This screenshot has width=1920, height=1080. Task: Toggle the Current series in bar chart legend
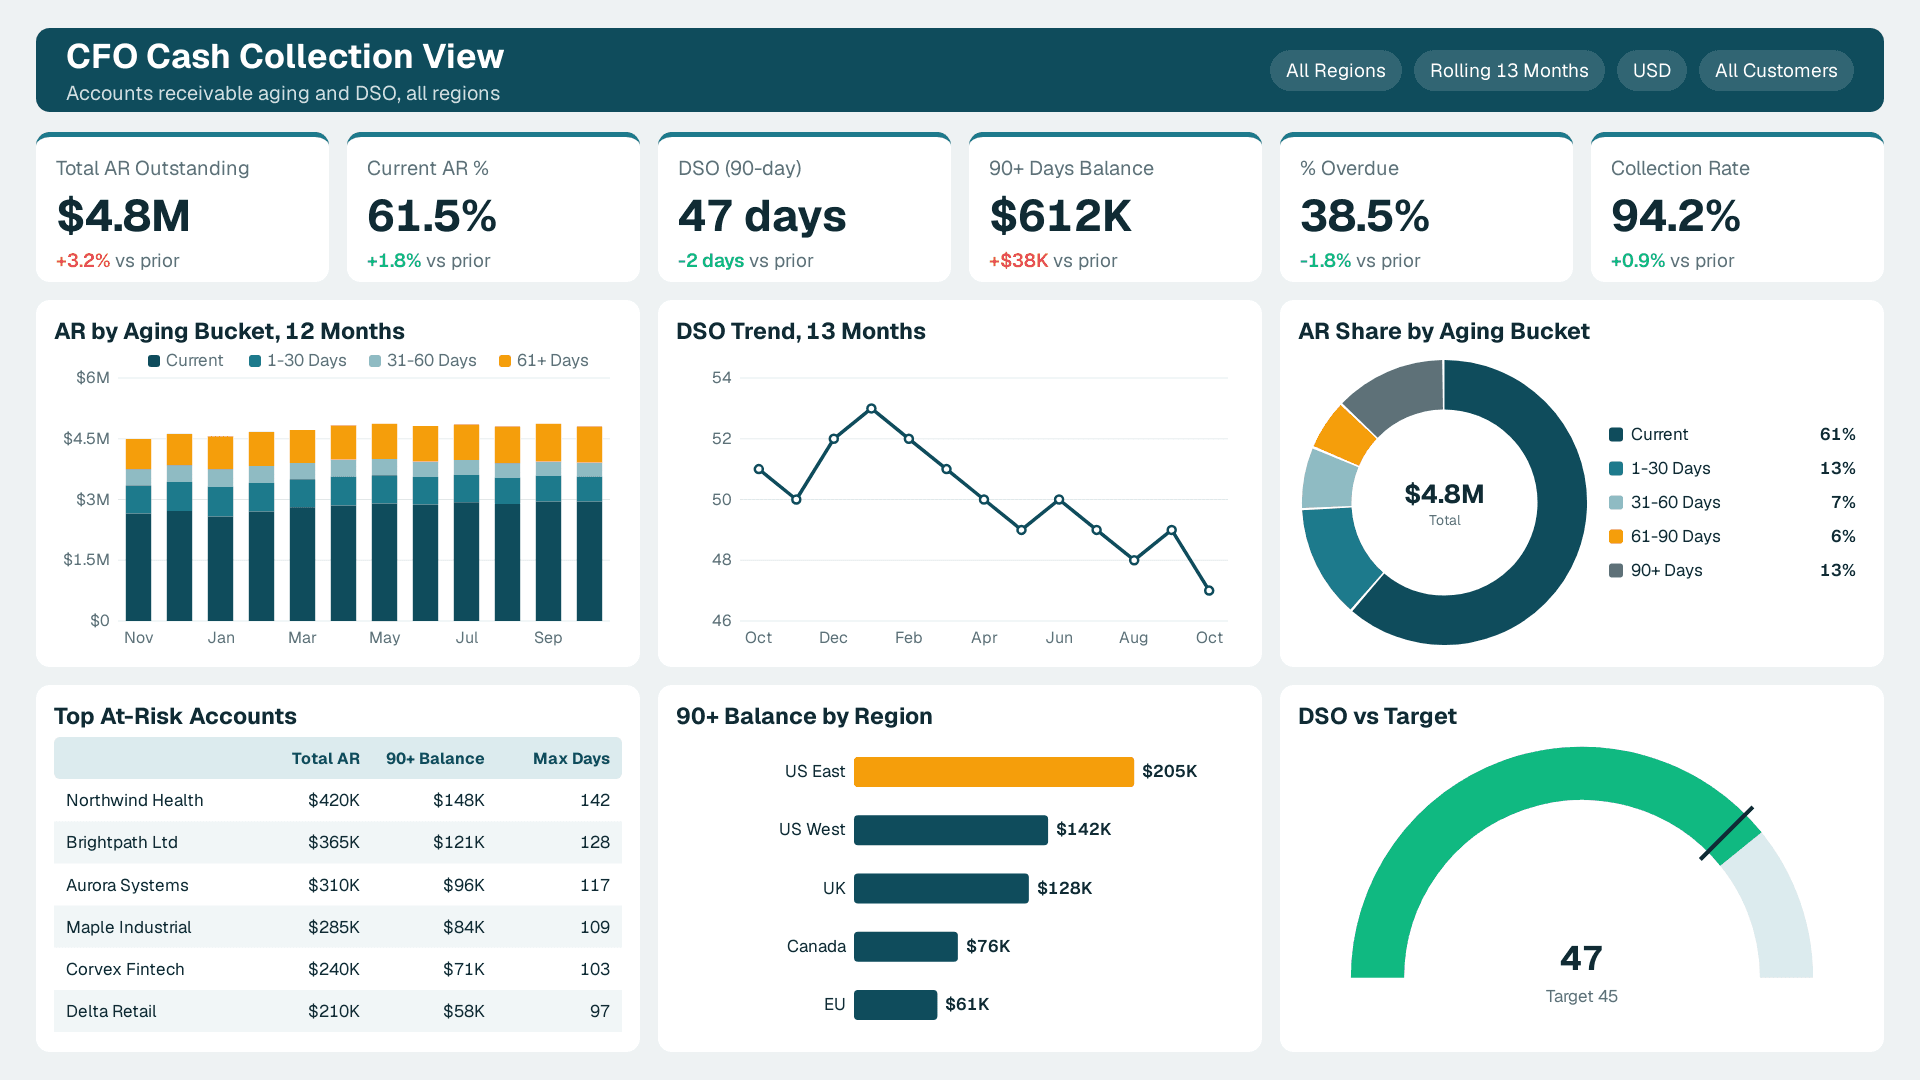pos(186,361)
